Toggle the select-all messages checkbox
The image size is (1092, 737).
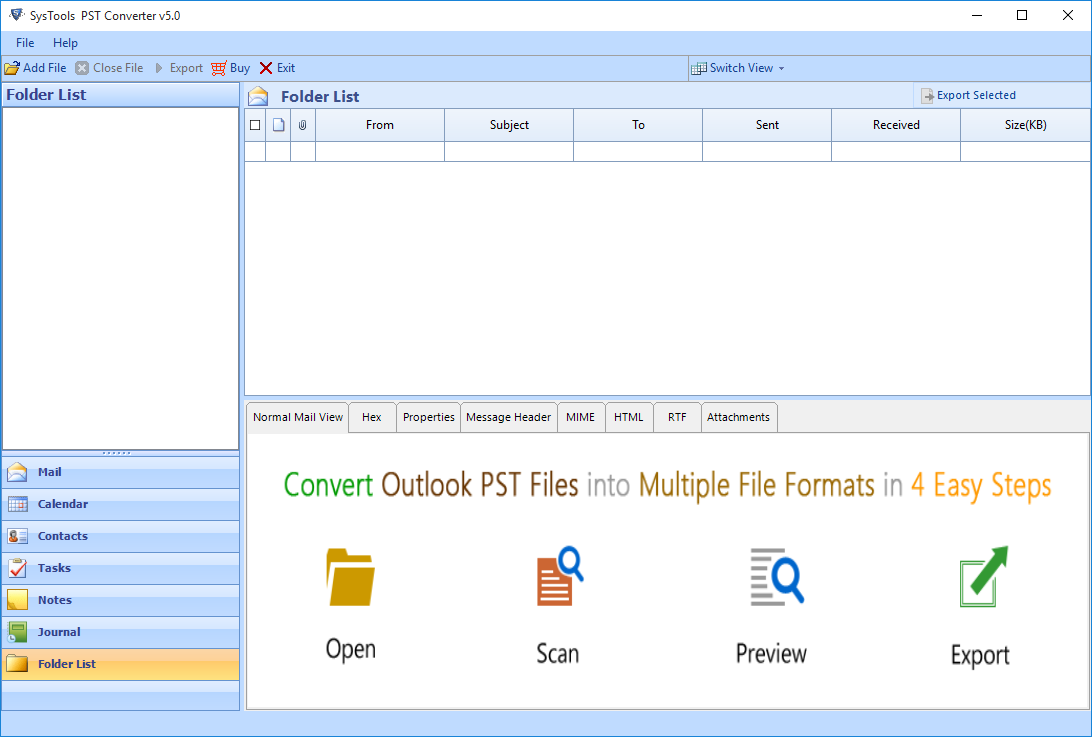click(x=255, y=124)
